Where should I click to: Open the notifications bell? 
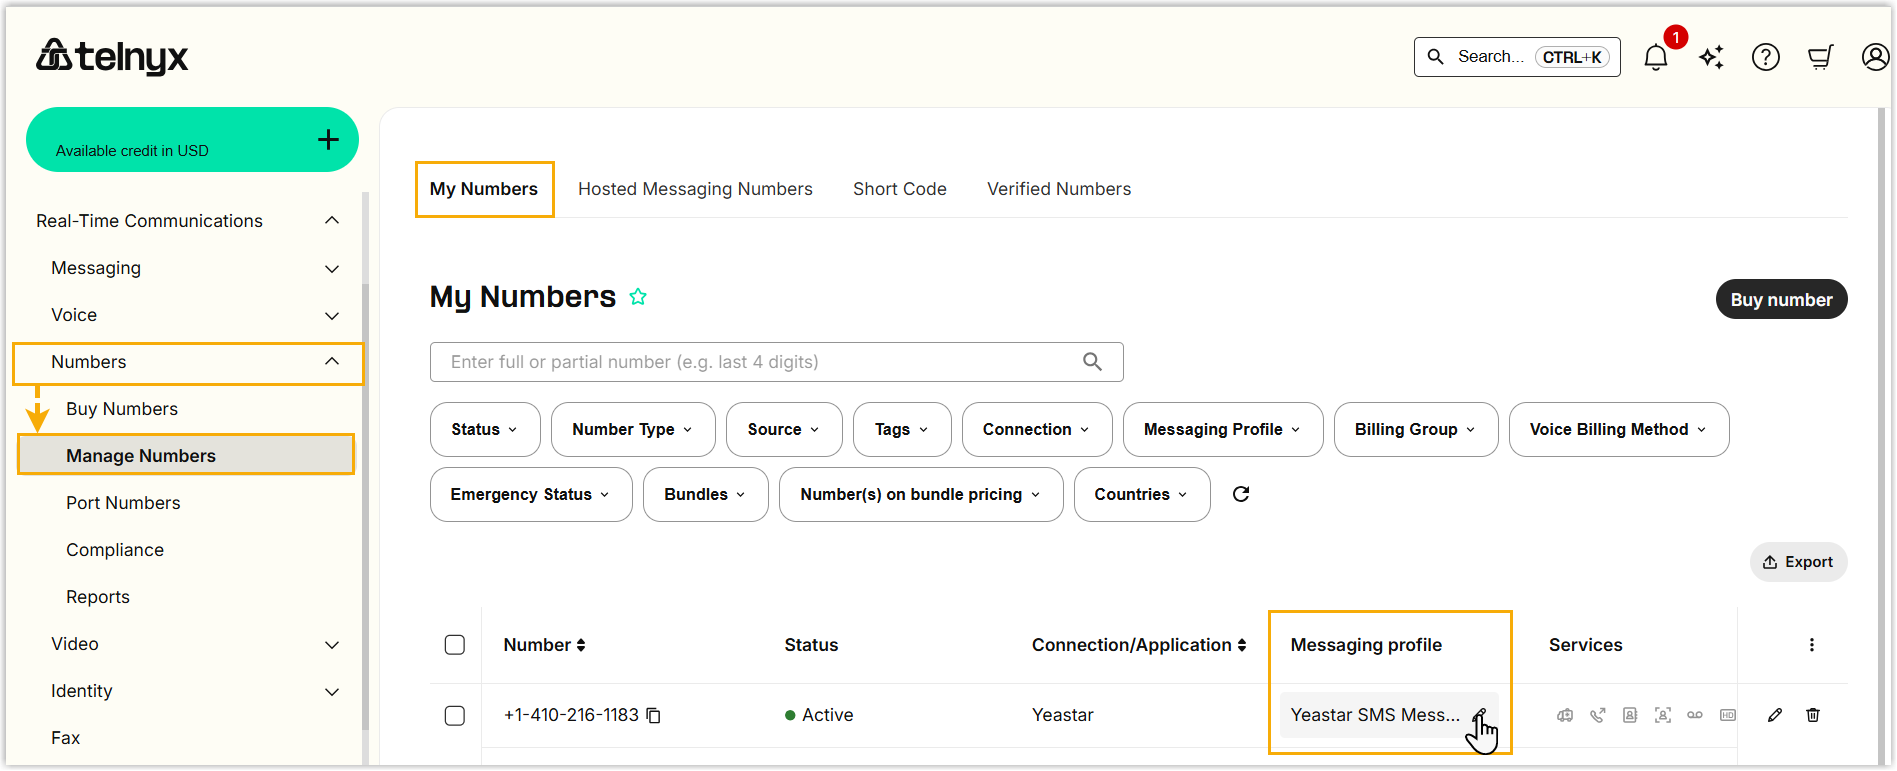[1655, 58]
